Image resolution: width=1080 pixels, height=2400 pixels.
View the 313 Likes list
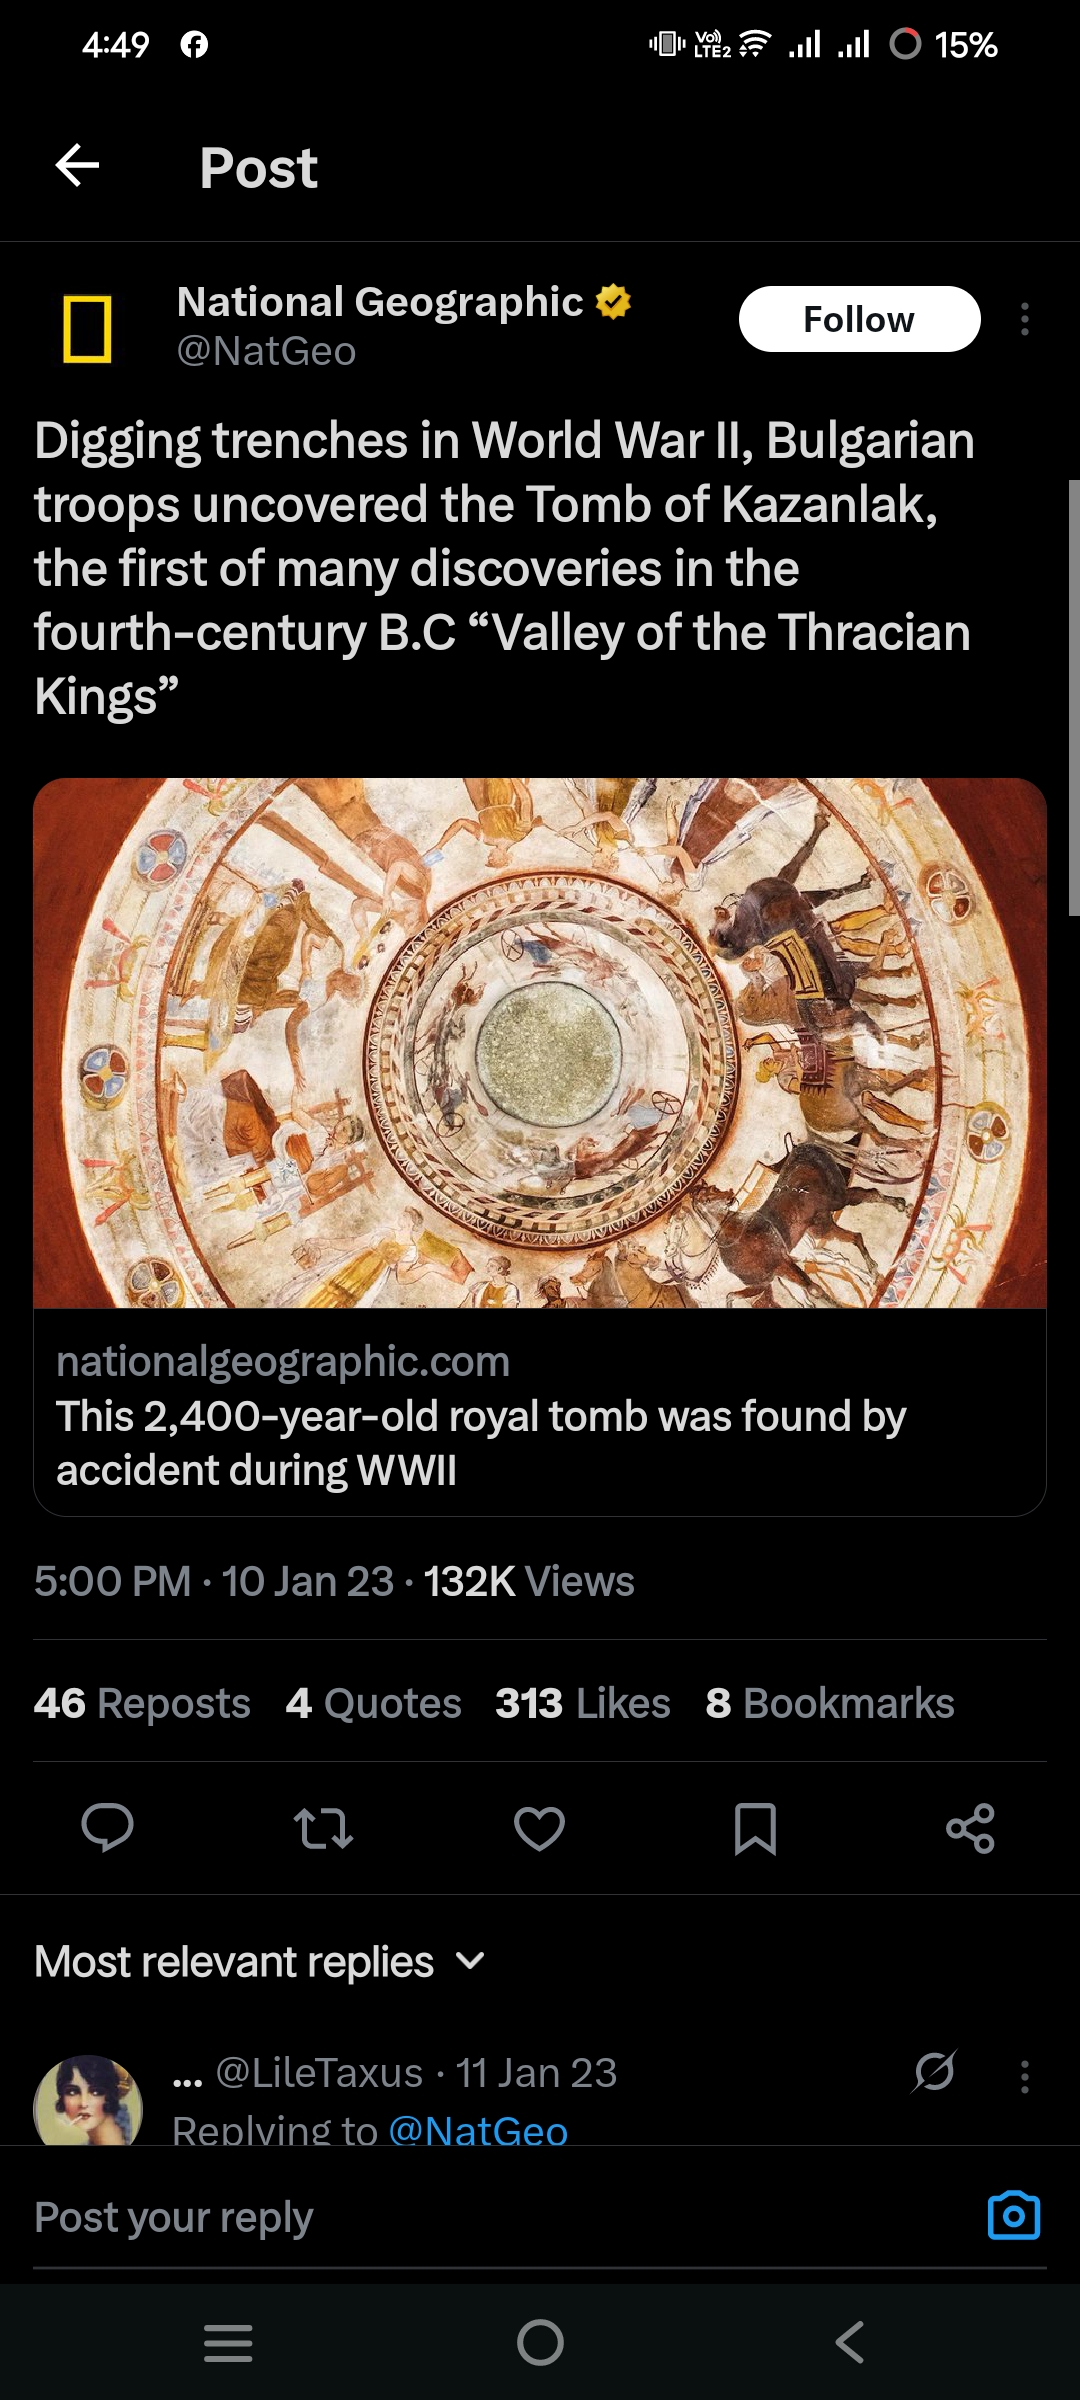pos(582,1703)
